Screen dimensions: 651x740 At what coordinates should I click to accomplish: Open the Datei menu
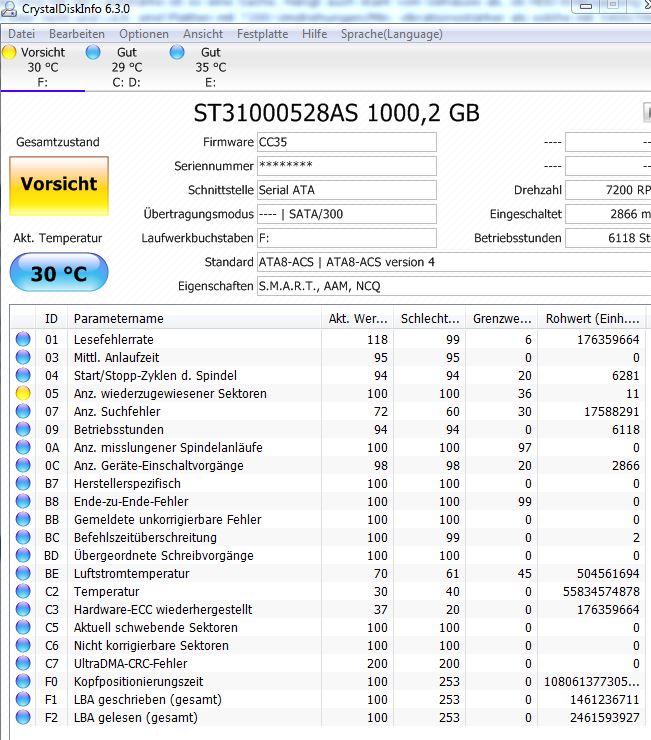[22, 34]
